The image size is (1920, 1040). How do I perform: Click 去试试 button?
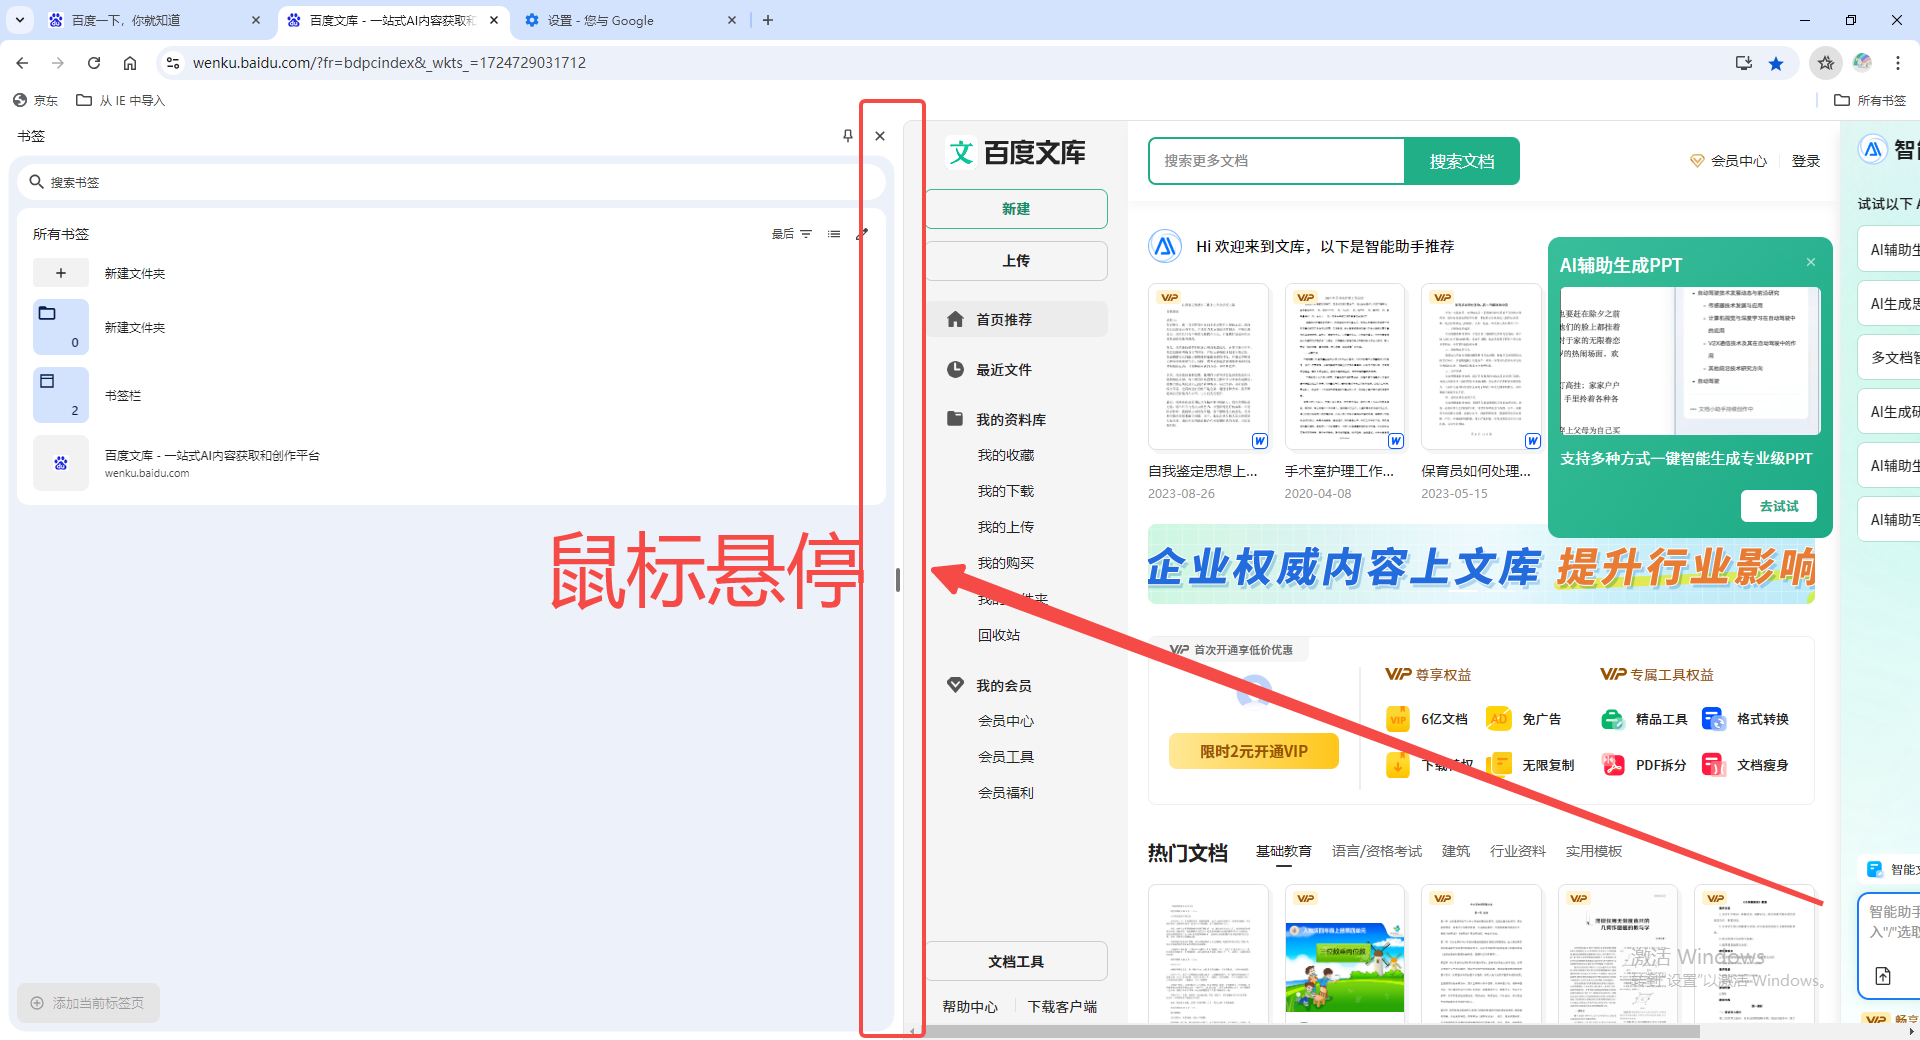click(x=1779, y=506)
